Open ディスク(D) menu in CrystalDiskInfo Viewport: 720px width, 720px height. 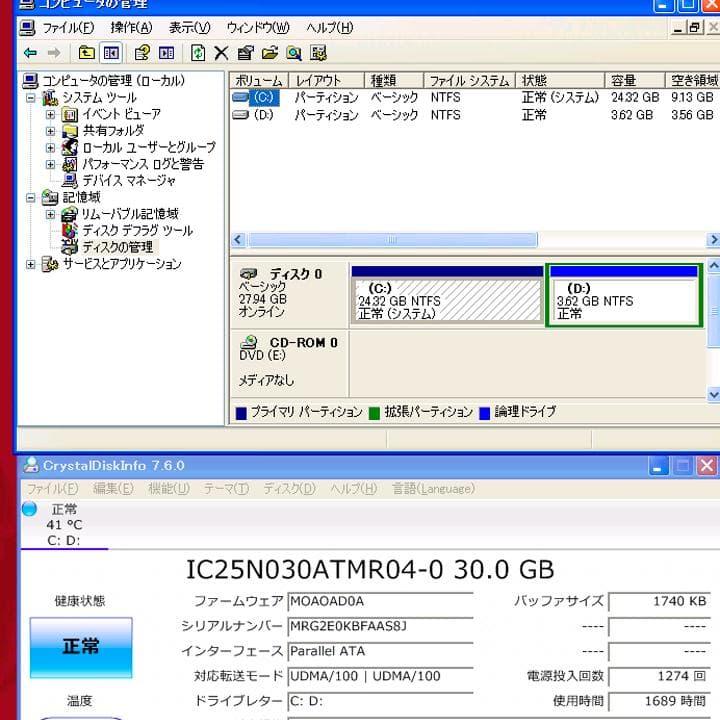(x=289, y=489)
